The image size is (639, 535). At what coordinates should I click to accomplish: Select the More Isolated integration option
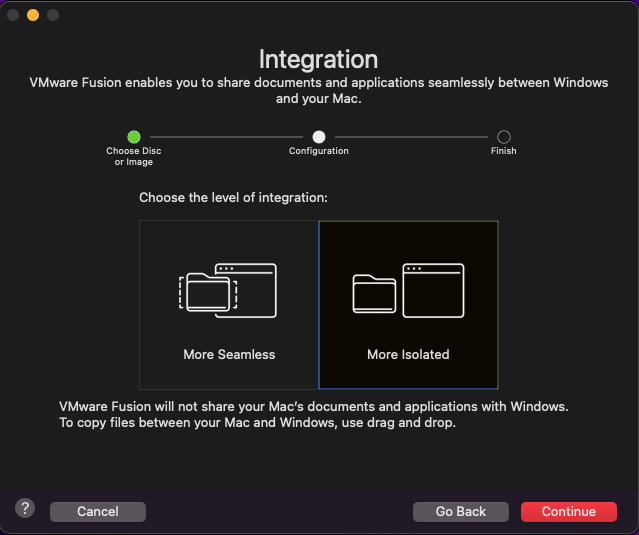coord(408,305)
